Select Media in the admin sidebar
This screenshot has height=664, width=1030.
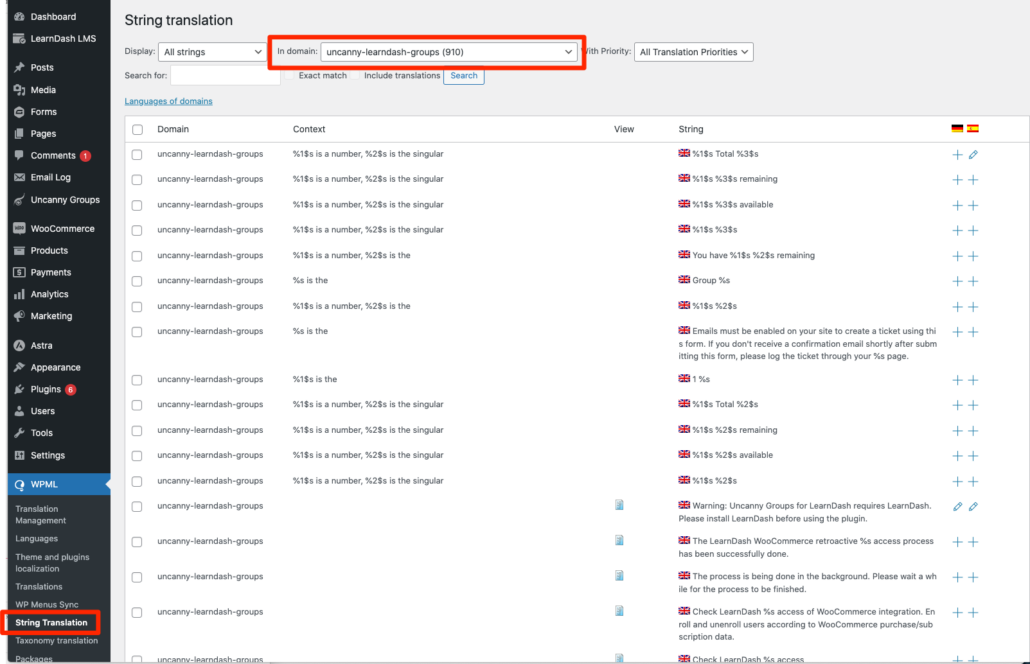(x=42, y=89)
